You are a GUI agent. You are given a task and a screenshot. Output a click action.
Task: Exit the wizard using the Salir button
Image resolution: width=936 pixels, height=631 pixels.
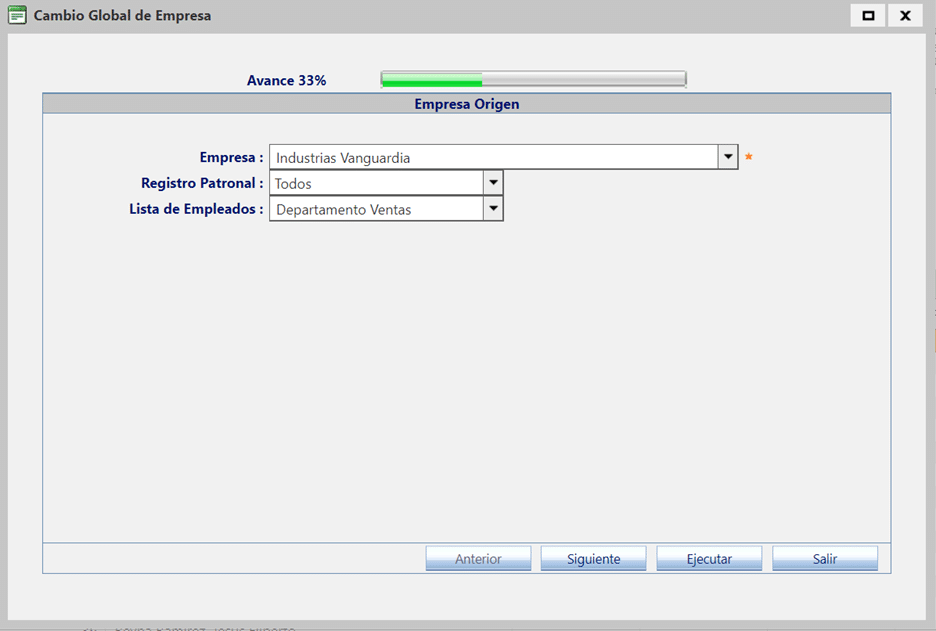[824, 559]
